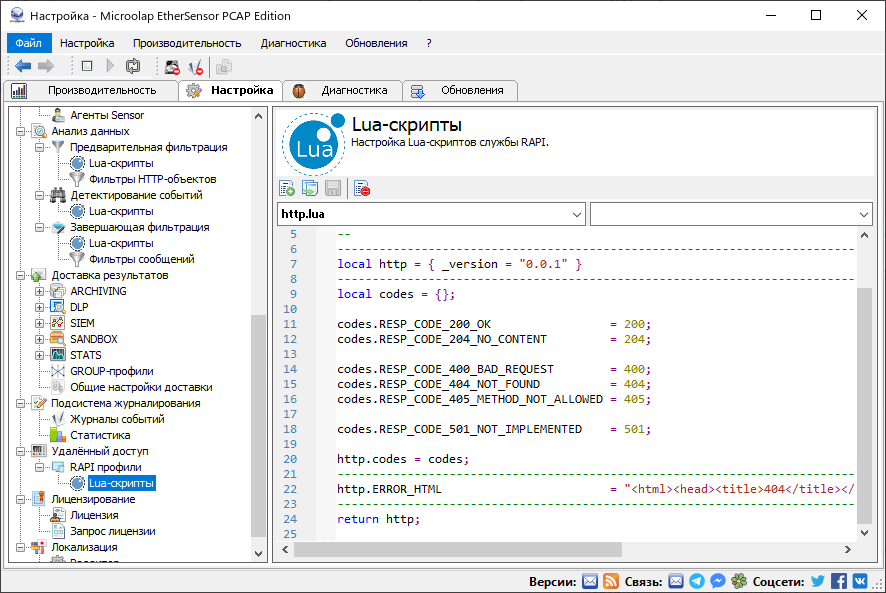Expand the ARCHIVING tree node
The image size is (886, 593).
coord(41,291)
